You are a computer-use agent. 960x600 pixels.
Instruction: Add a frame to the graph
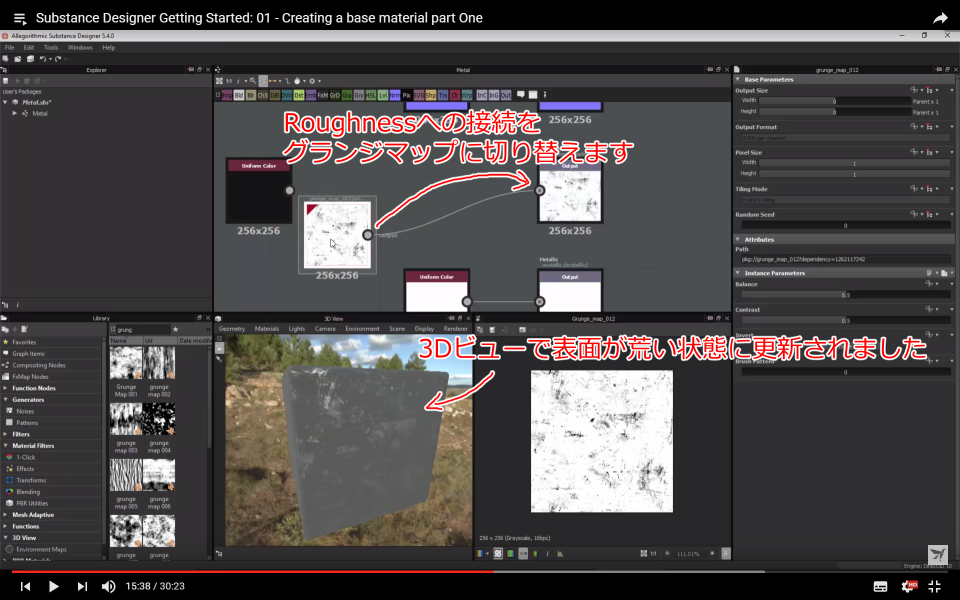[x=533, y=95]
